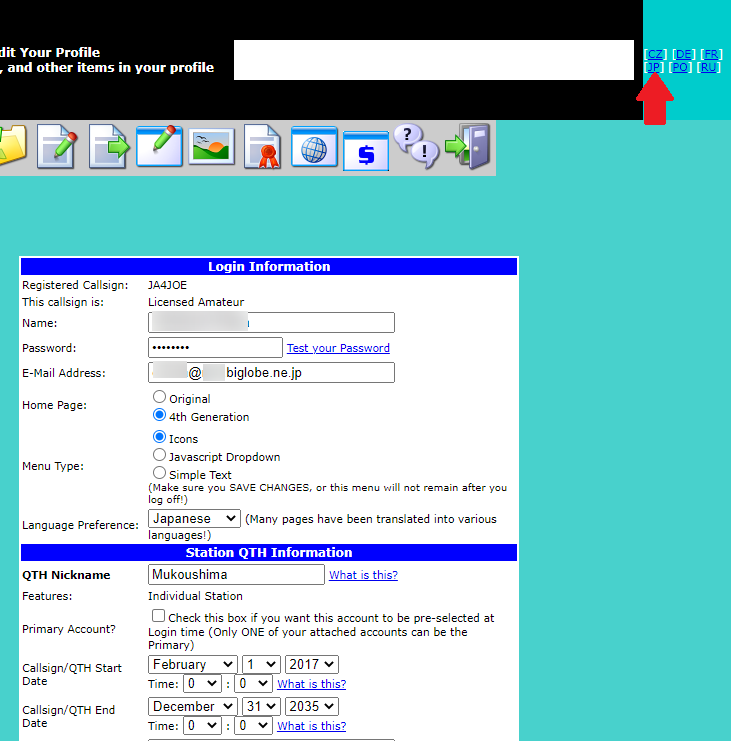Open the end date year dropdown (2035)
The width and height of the screenshot is (731, 741).
311,707
